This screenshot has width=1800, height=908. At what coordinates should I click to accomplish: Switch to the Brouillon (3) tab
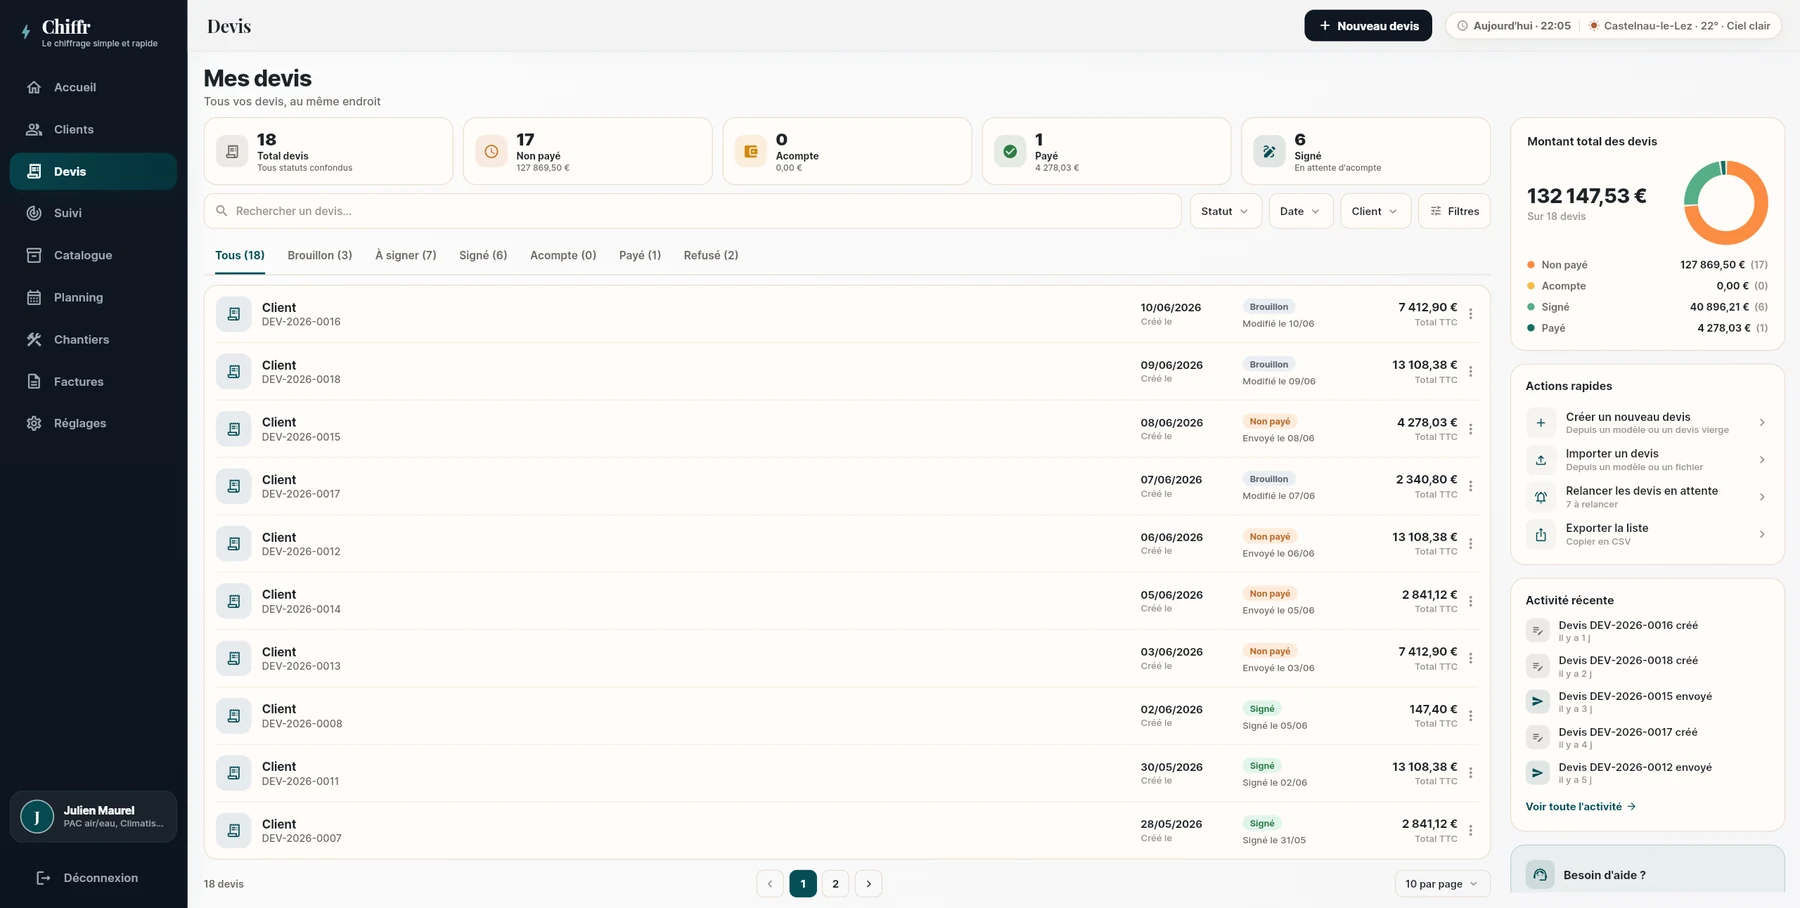click(x=320, y=256)
